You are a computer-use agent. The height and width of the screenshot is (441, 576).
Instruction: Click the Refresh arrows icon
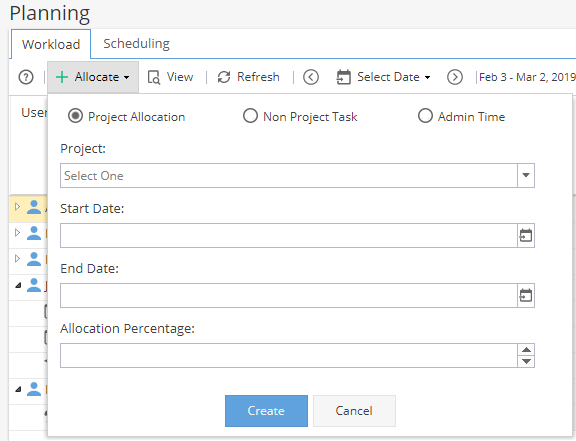tap(224, 77)
